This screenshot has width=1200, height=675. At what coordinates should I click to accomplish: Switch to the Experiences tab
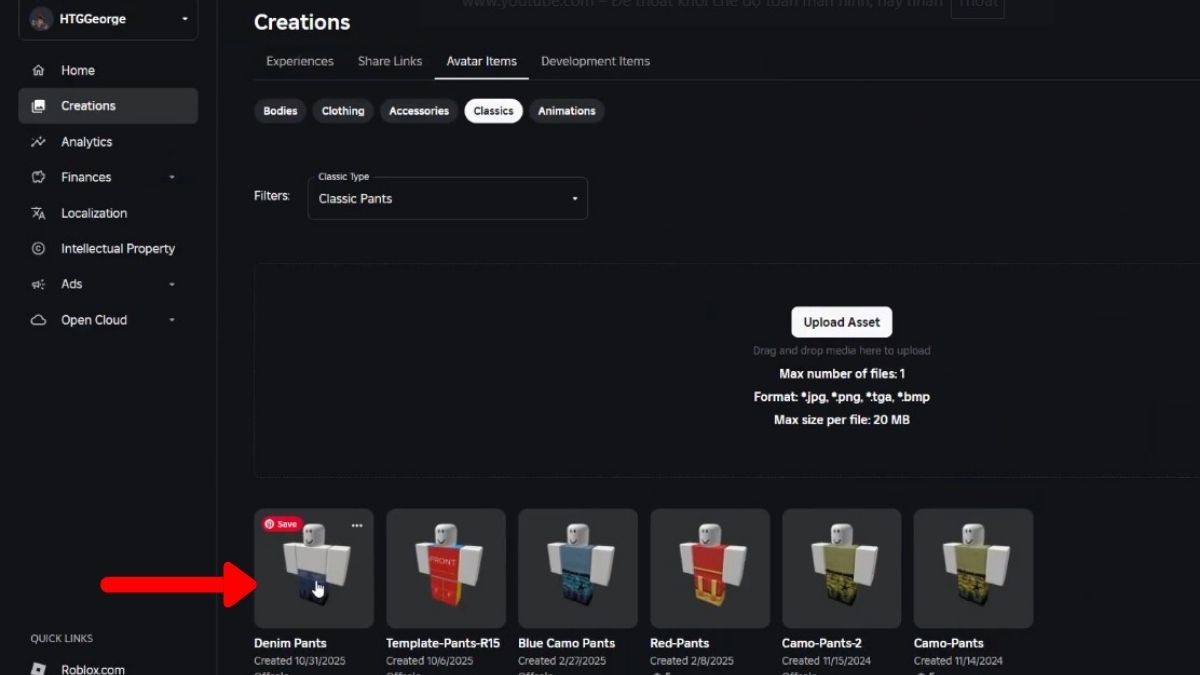300,61
